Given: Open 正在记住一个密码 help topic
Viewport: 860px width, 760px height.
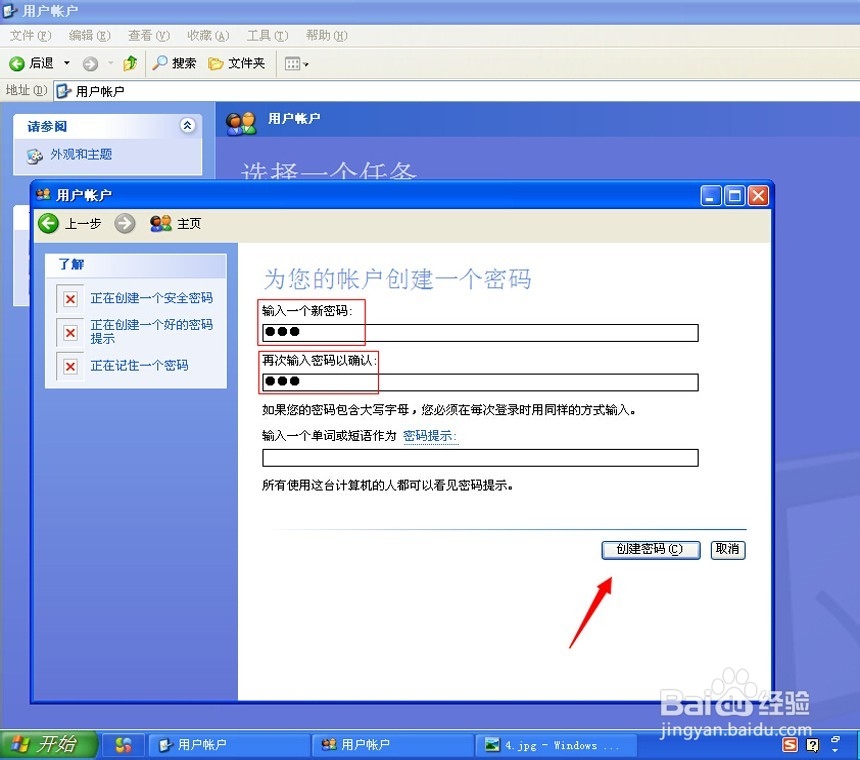Looking at the screenshot, I should 139,365.
